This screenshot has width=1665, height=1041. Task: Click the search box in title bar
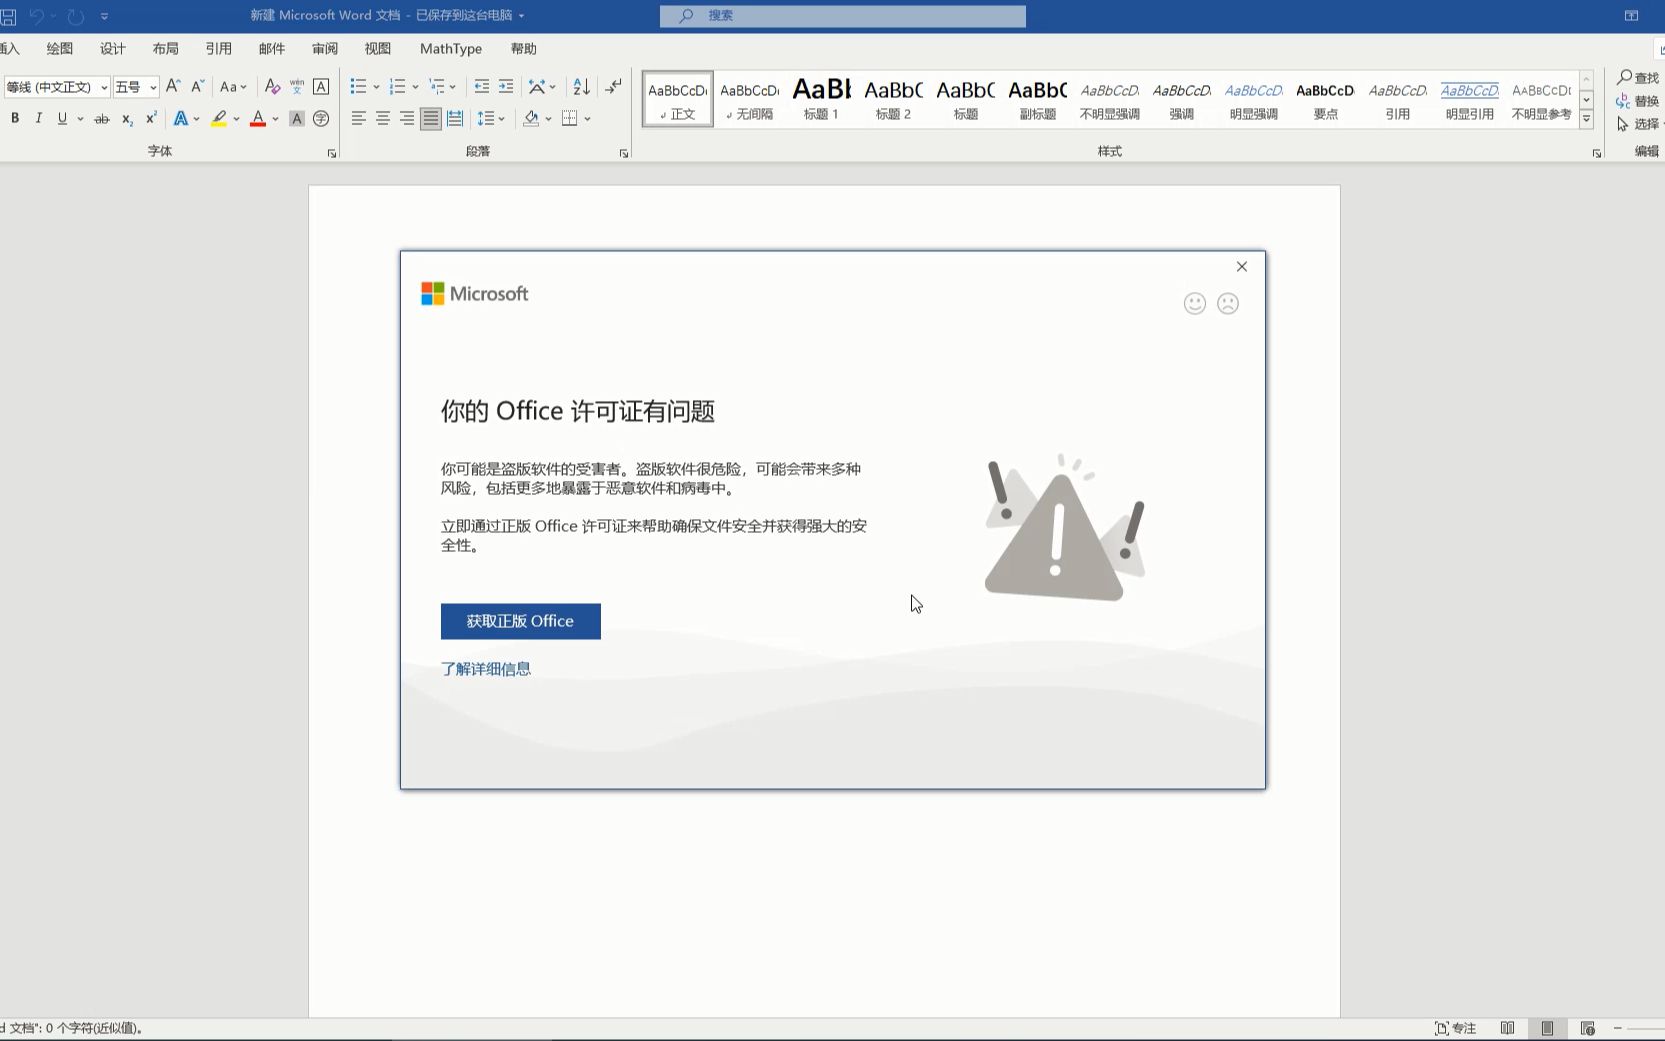point(843,16)
